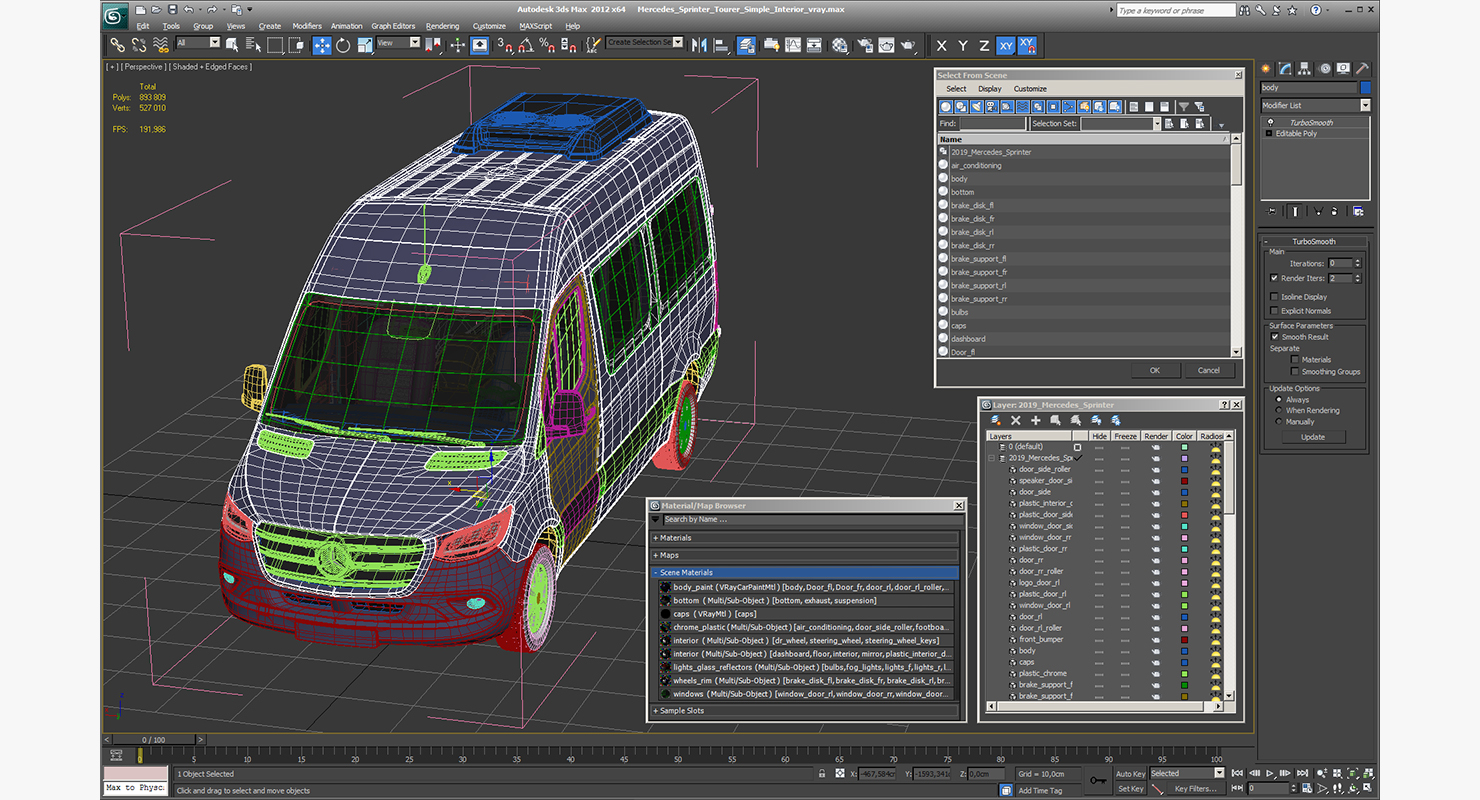Open Select by Name tool
The width and height of the screenshot is (1480, 800).
click(x=253, y=45)
